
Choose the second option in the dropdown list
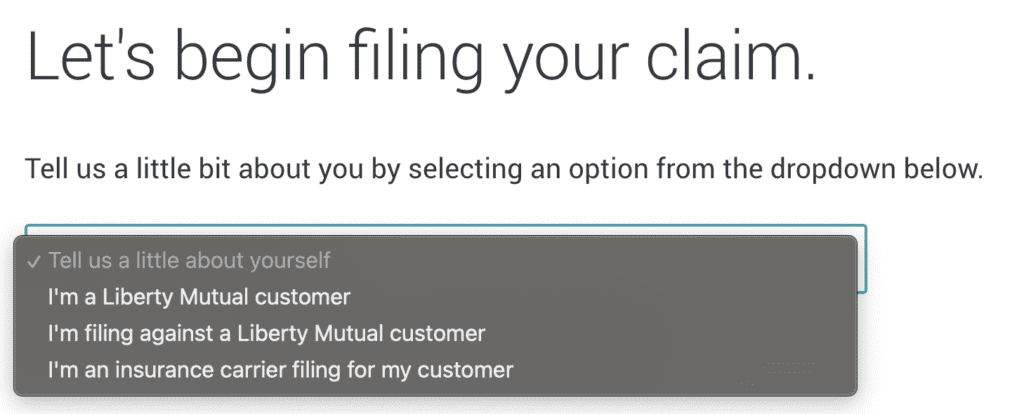pyautogui.click(x=199, y=297)
